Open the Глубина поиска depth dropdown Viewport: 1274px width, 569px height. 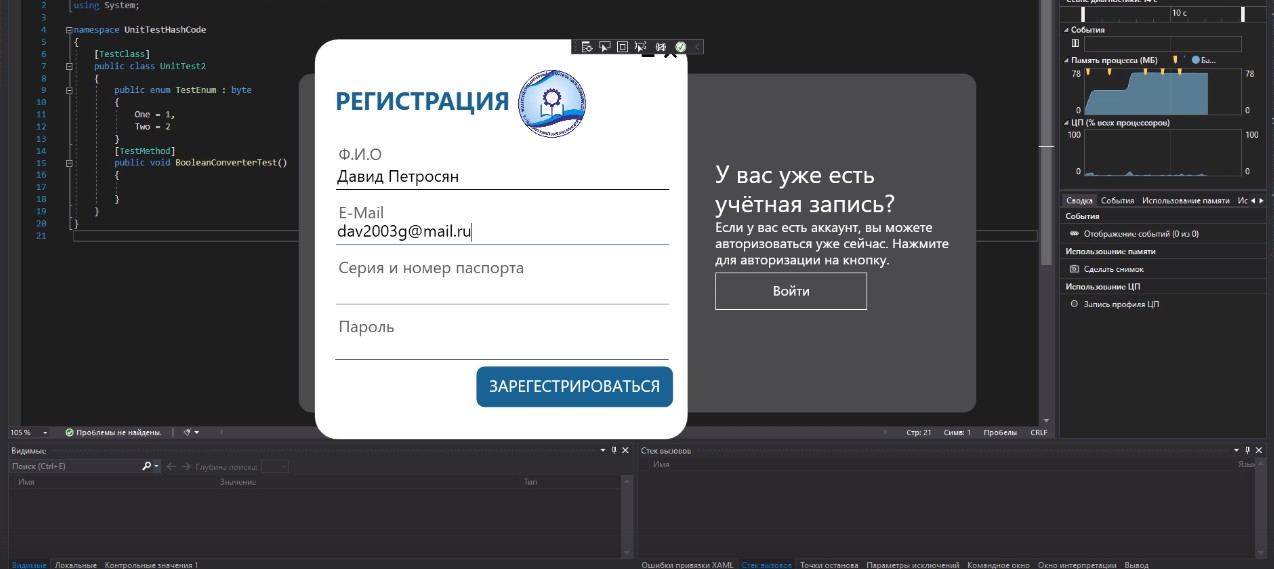pos(275,466)
